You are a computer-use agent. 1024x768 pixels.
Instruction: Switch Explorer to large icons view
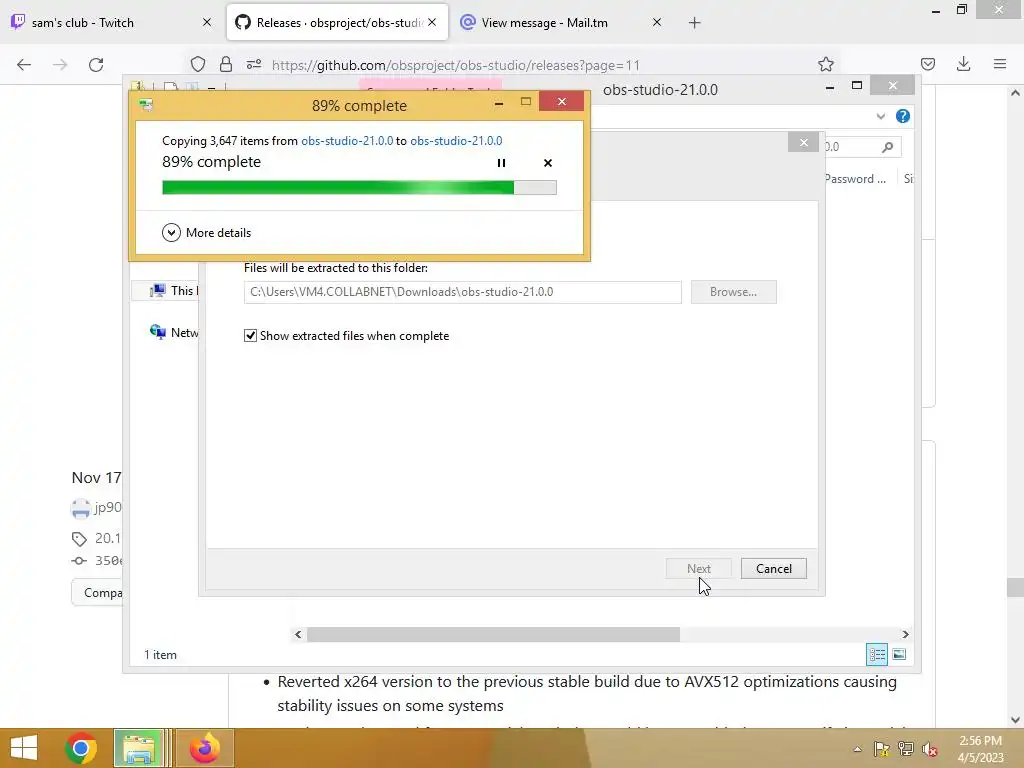pyautogui.click(x=899, y=654)
